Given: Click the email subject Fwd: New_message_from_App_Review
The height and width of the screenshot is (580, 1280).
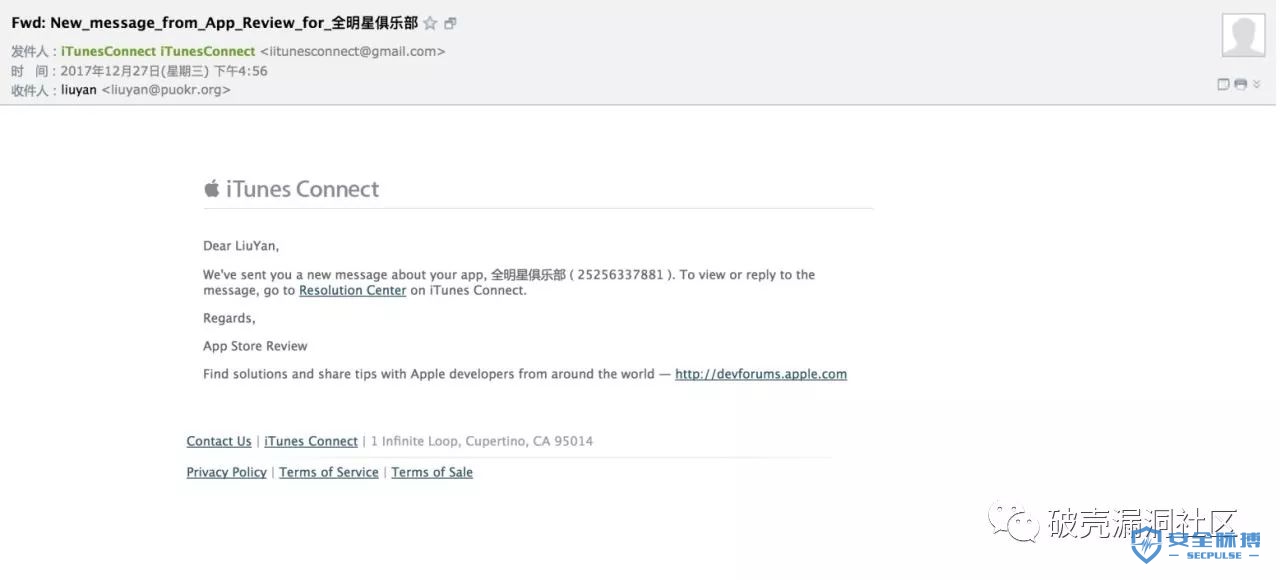Looking at the screenshot, I should coord(214,23).
